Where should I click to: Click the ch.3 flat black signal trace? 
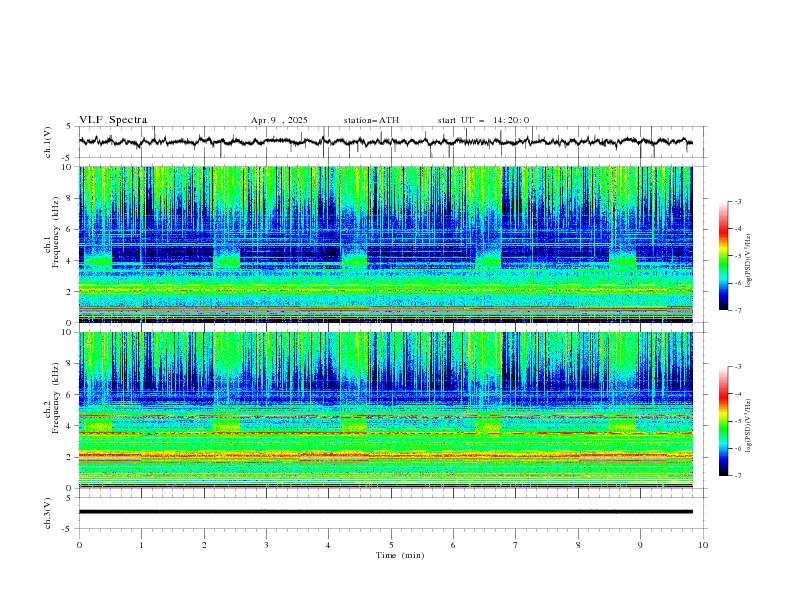(x=385, y=512)
